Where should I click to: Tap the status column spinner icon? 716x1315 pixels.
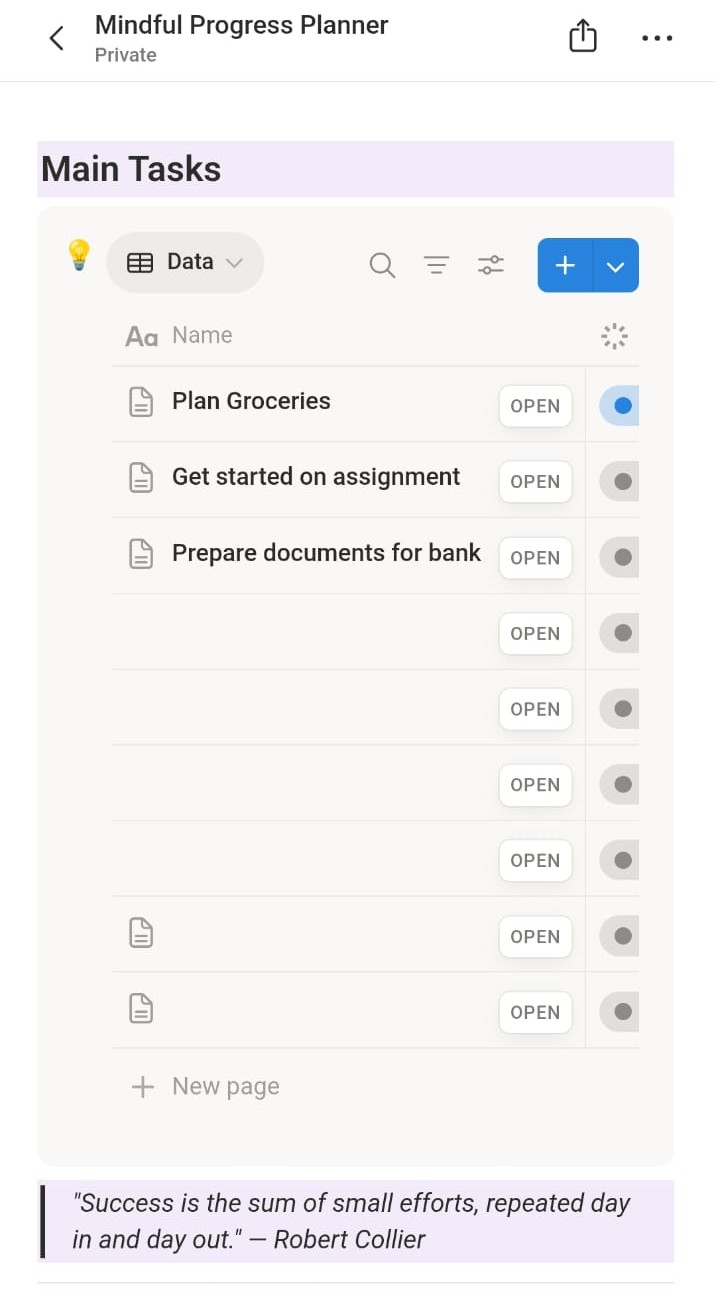coord(614,337)
